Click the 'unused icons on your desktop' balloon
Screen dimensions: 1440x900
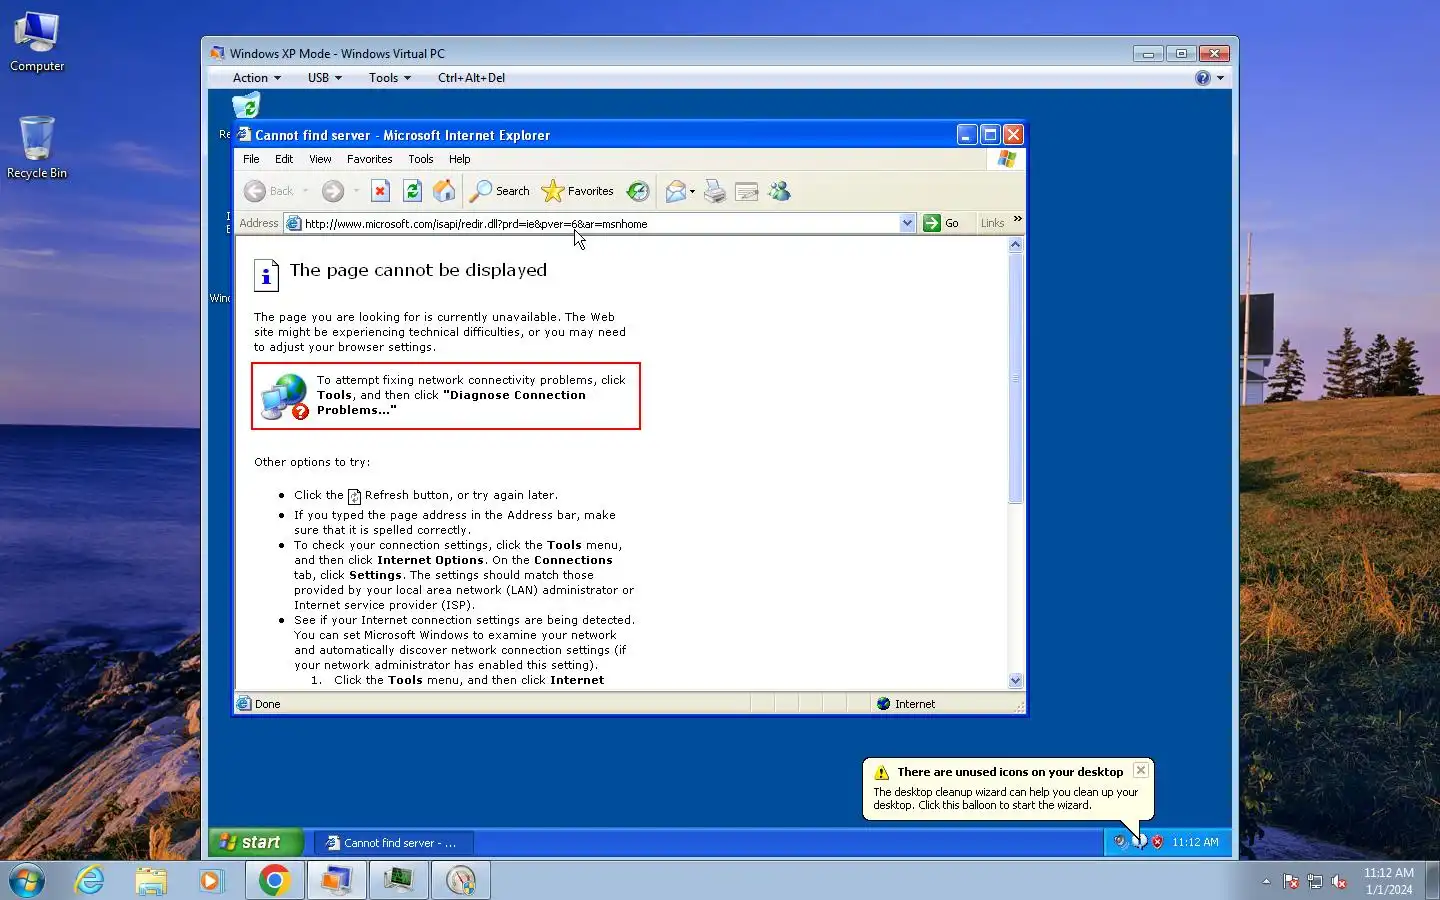click(x=1008, y=788)
